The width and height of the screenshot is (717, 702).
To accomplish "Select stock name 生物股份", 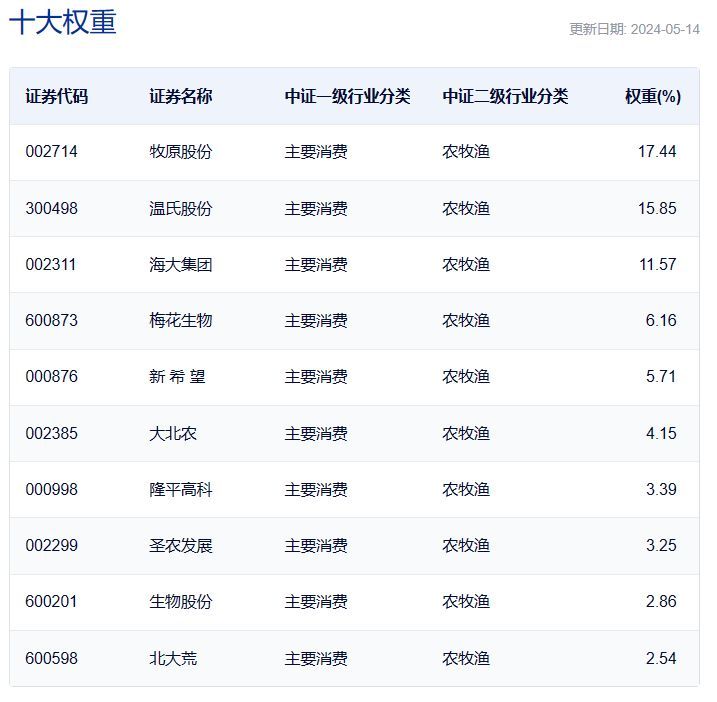I will click(x=181, y=601).
